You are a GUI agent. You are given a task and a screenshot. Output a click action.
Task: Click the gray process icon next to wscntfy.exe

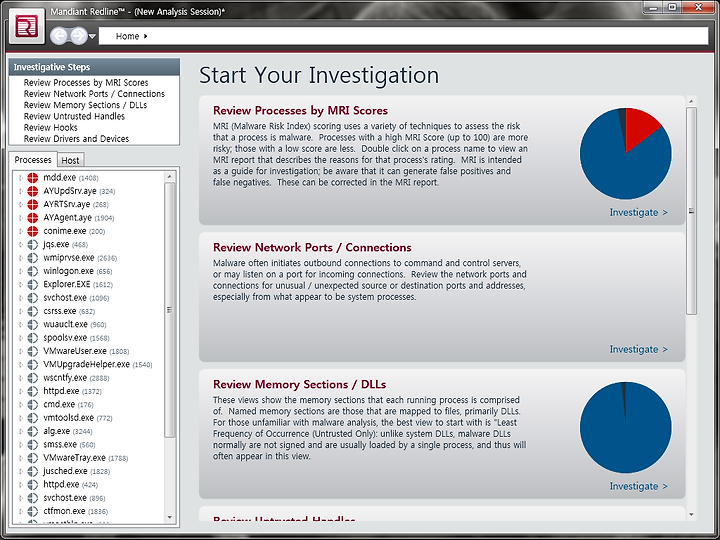(x=33, y=377)
